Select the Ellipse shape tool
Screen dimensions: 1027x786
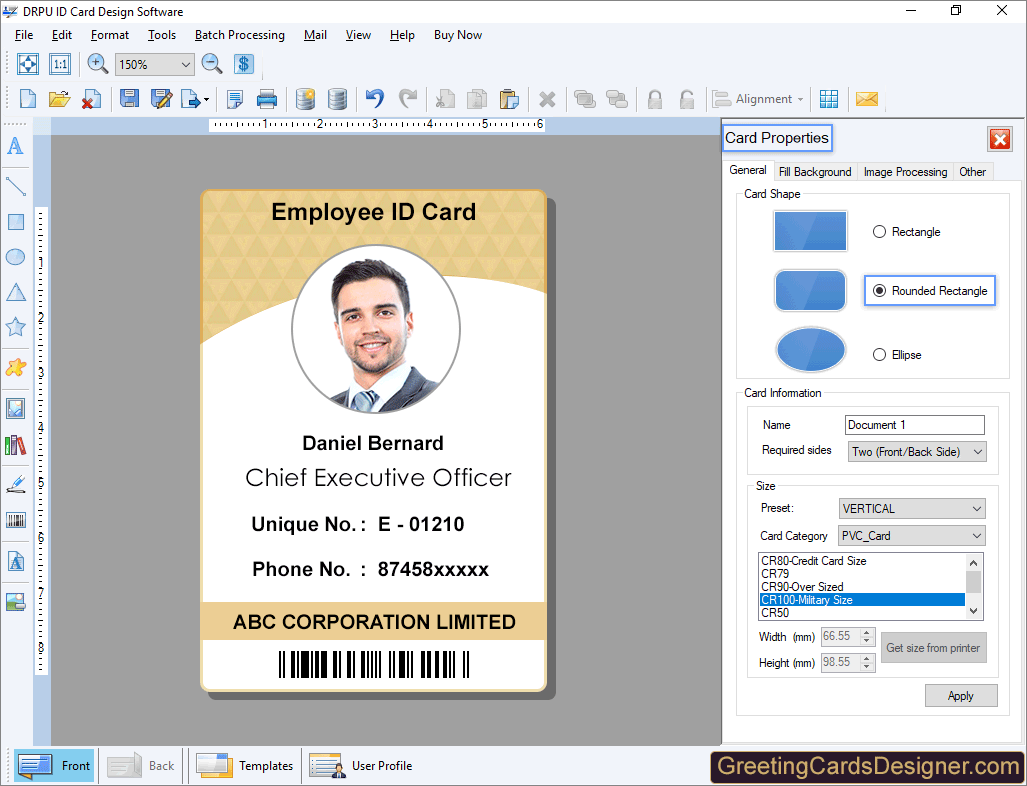[15, 257]
